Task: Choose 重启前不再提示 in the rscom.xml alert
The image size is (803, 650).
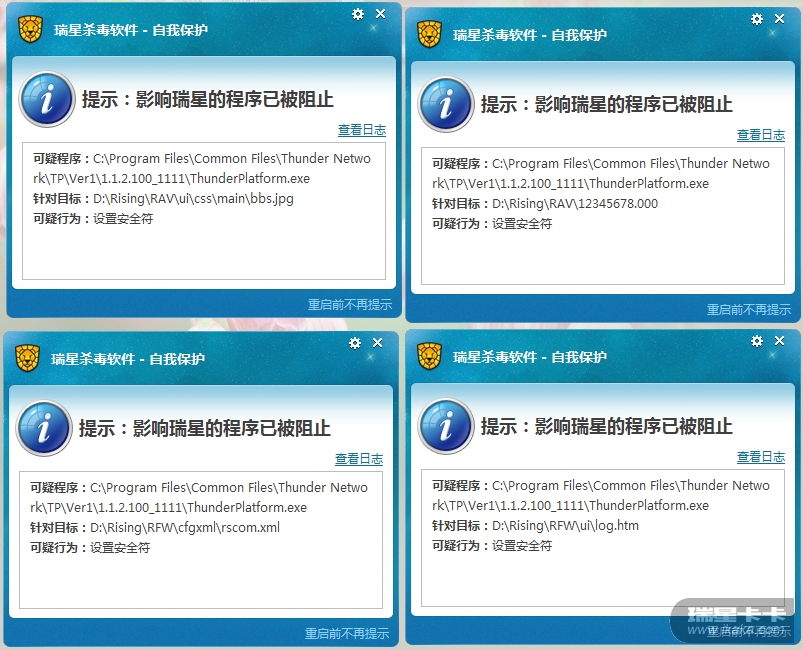Action: (347, 634)
